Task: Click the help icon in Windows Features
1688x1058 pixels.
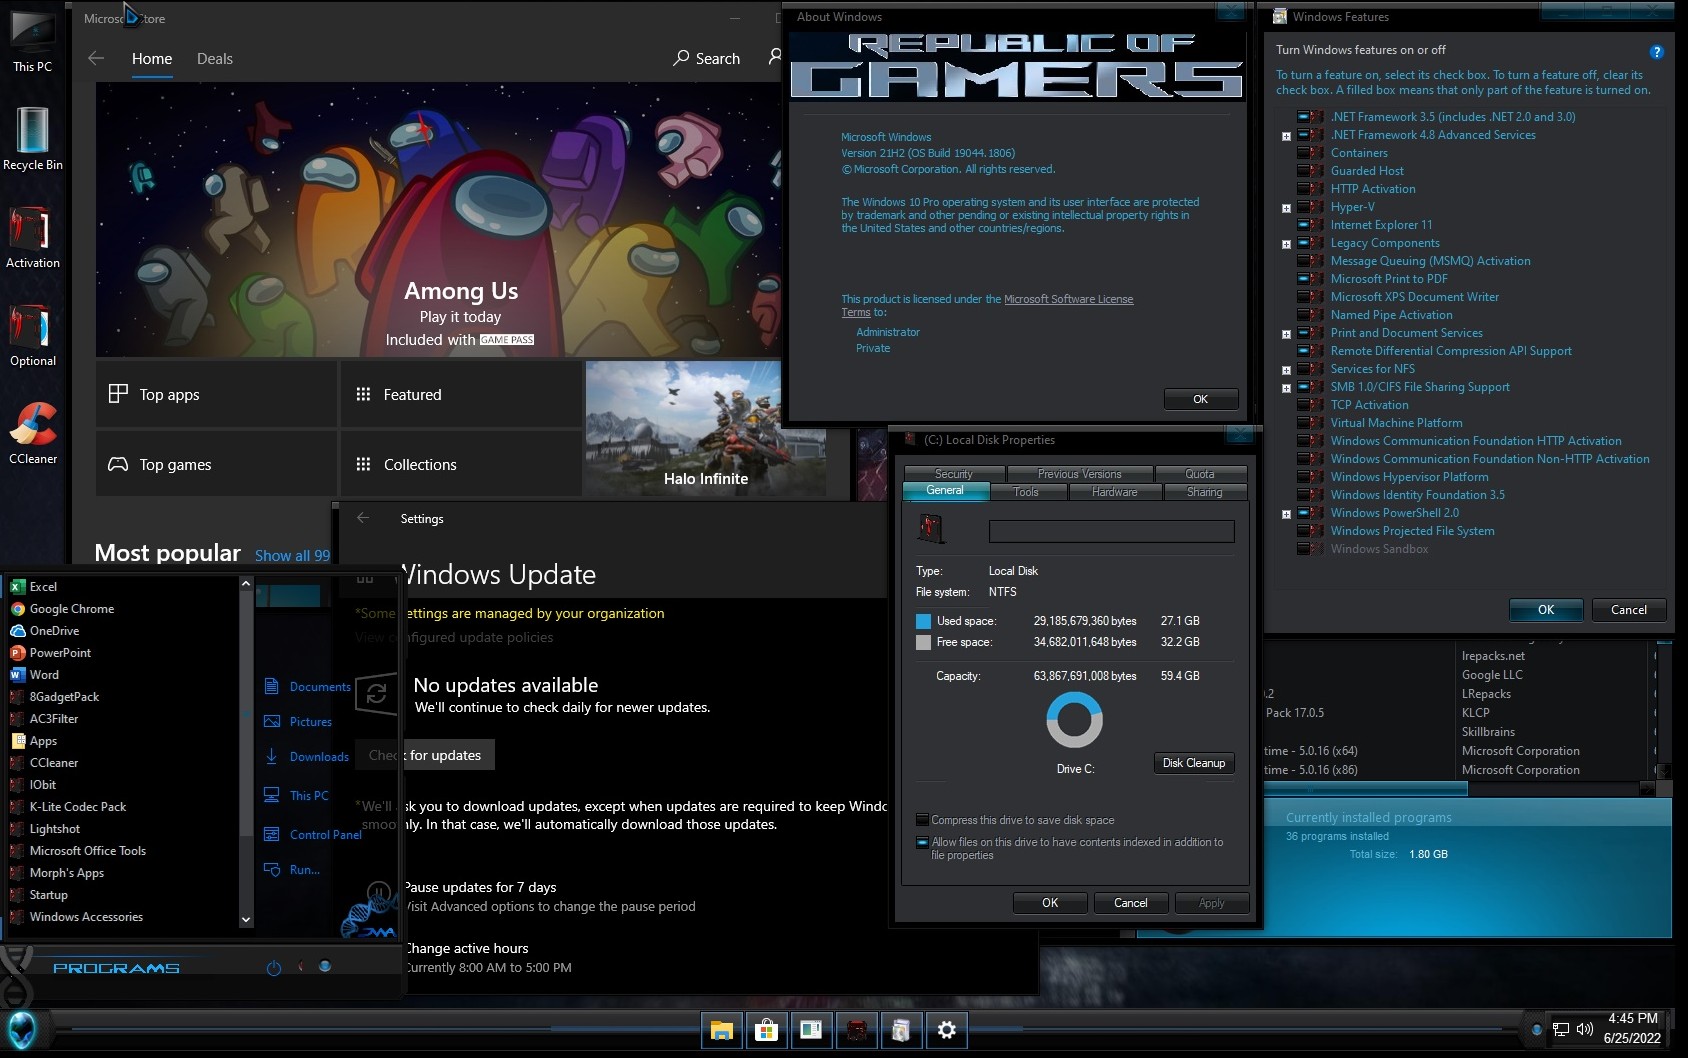Action: point(1656,52)
